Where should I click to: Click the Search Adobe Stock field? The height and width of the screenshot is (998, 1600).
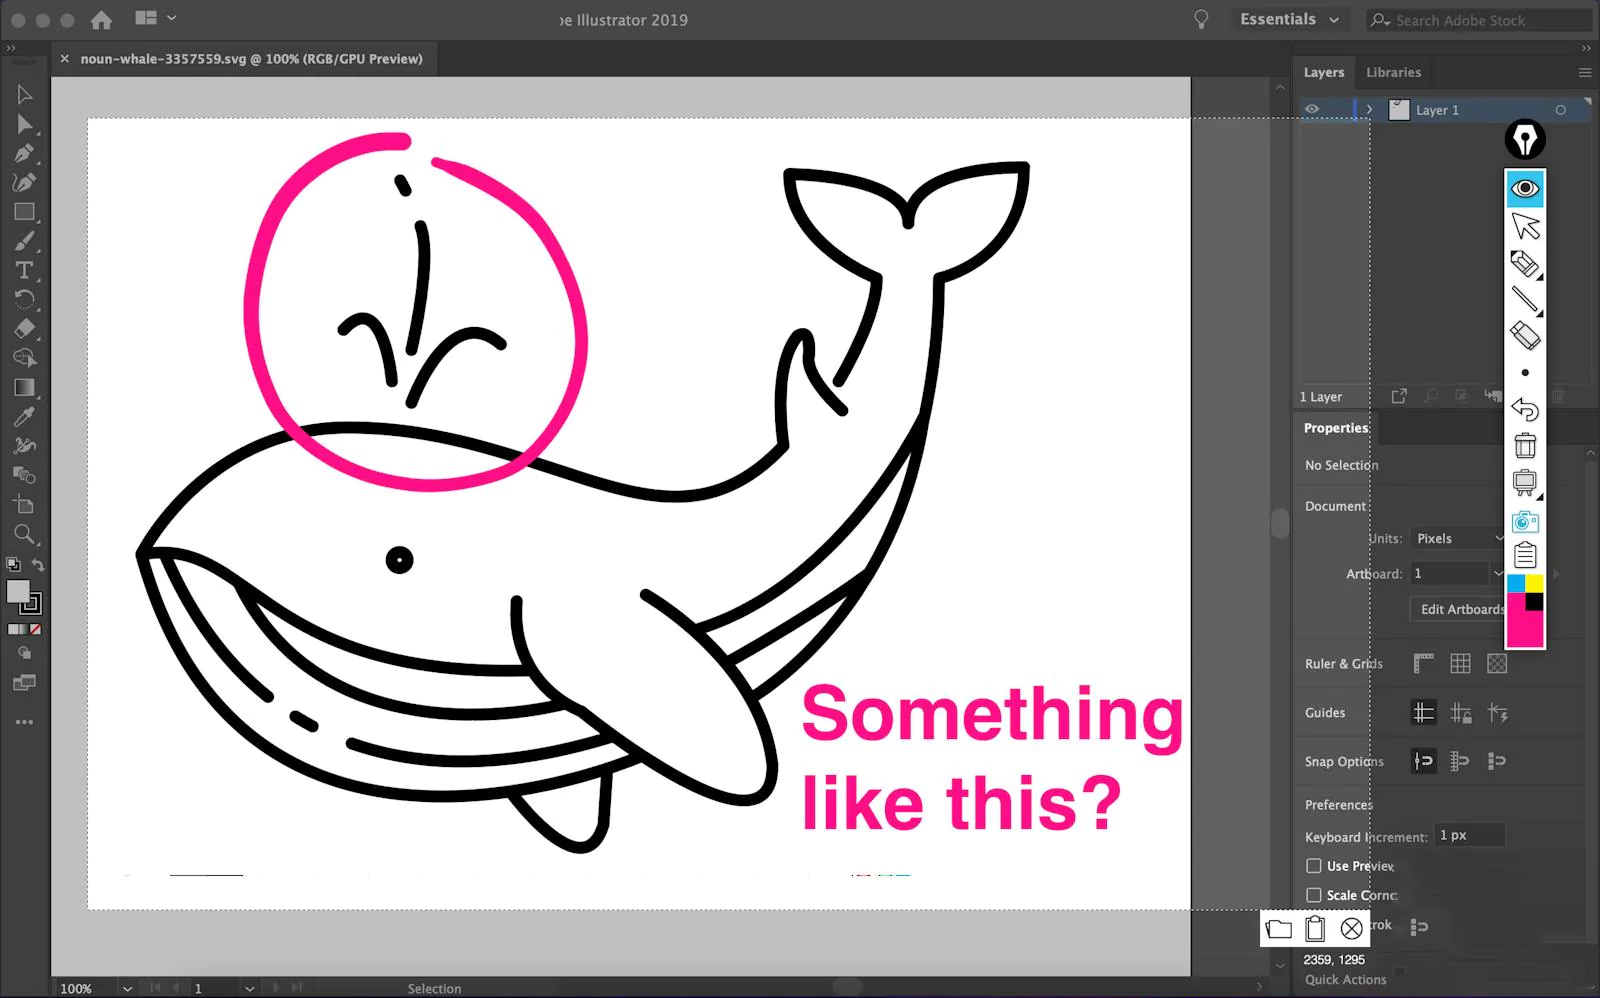(1478, 20)
